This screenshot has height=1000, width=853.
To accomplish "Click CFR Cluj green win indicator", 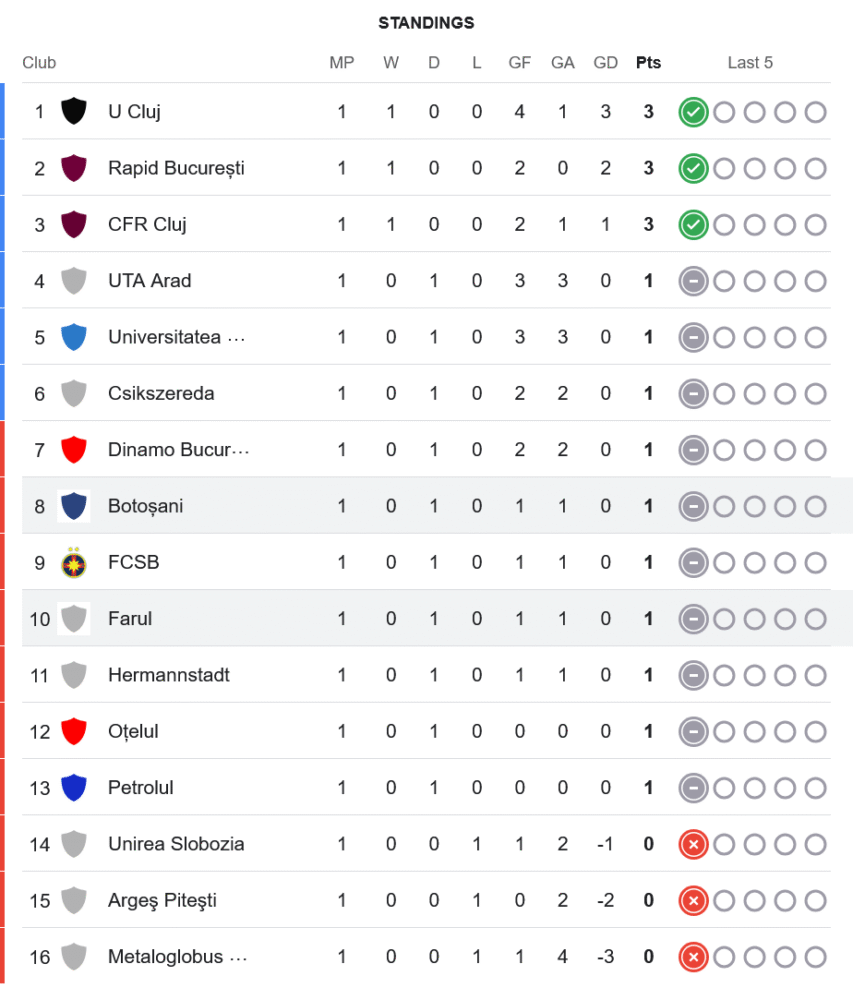I will [693, 225].
